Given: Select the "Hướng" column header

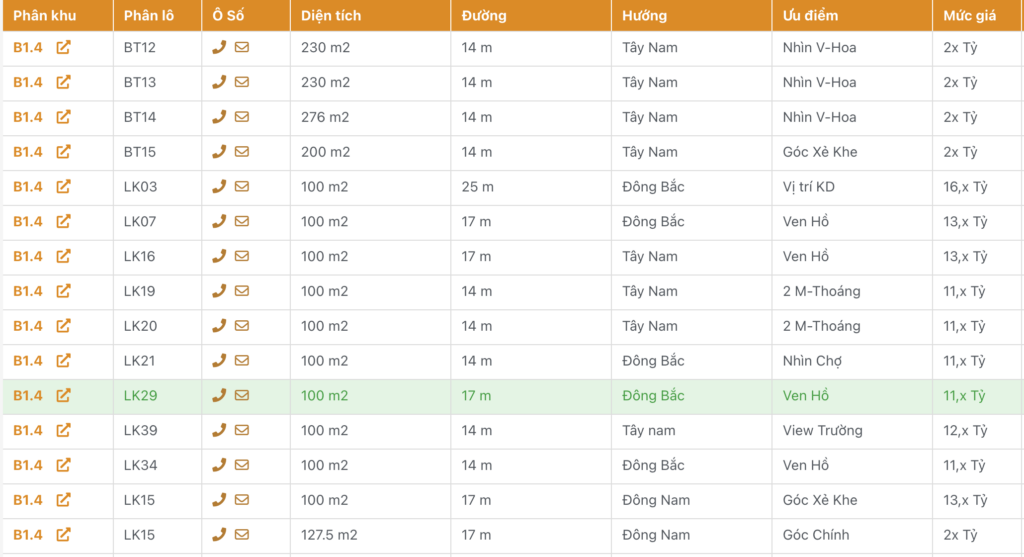Looking at the screenshot, I should tap(644, 16).
